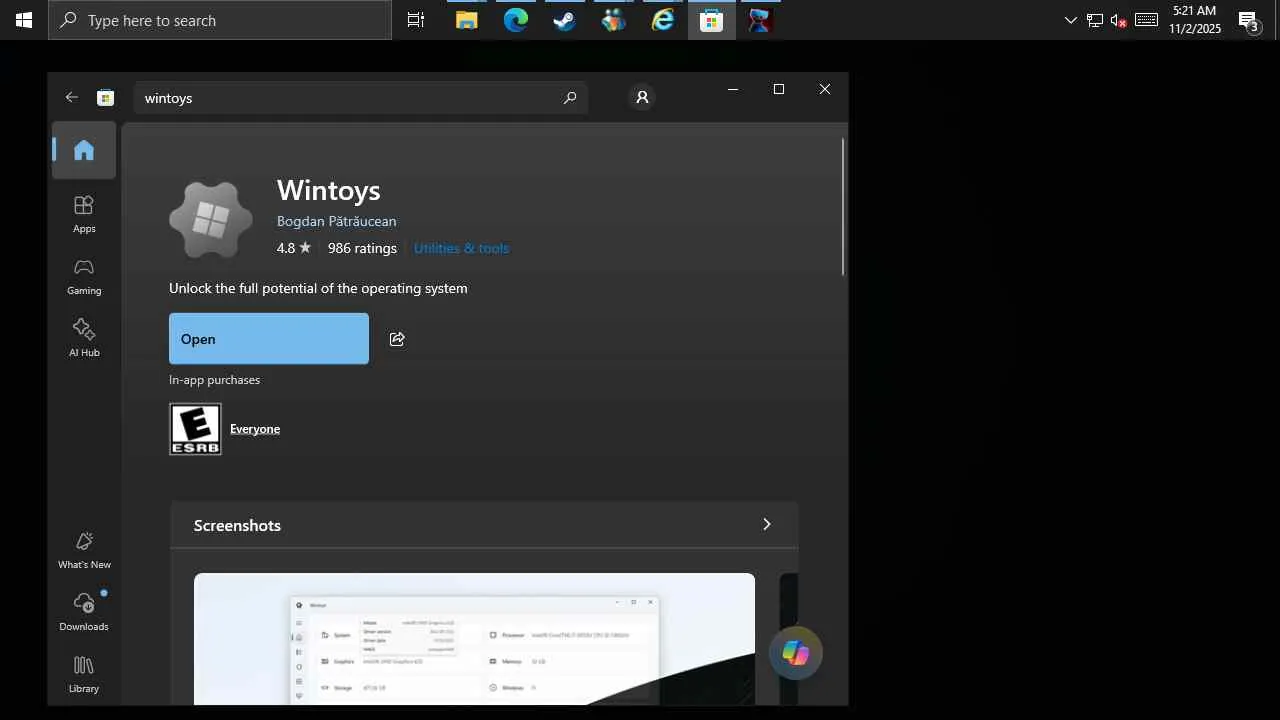Select Home in the Store sidebar
This screenshot has width=1280, height=720.
point(84,150)
